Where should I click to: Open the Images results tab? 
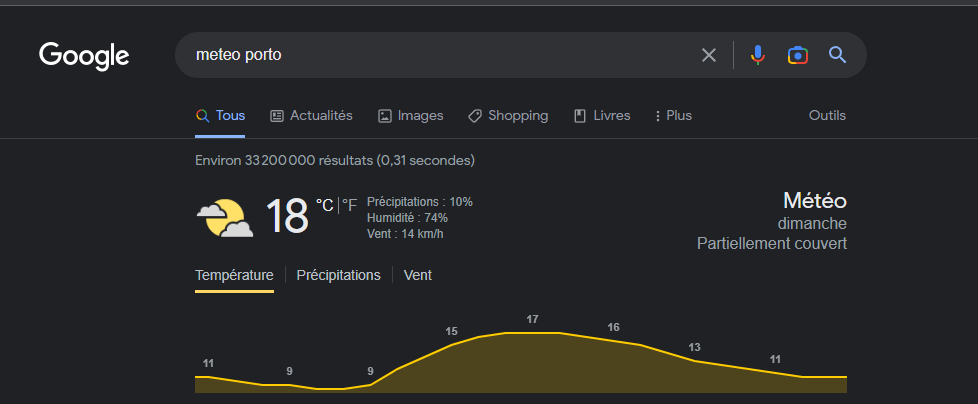[x=410, y=116]
